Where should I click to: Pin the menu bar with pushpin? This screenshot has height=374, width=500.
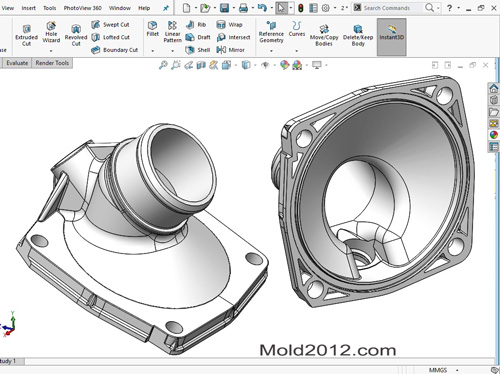click(x=166, y=8)
